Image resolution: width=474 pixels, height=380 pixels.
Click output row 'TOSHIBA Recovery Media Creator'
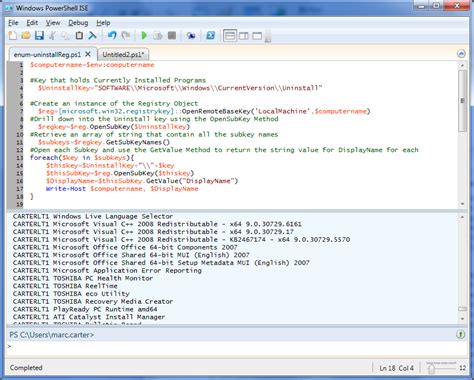[93, 301]
